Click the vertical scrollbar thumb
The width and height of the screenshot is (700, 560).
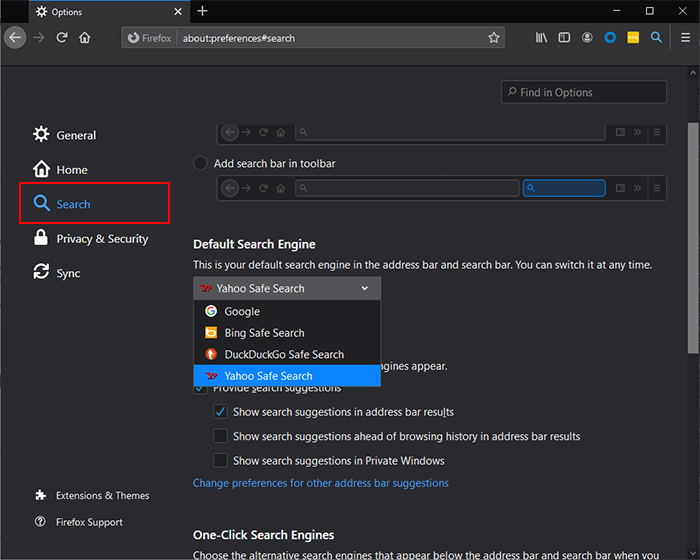point(693,238)
